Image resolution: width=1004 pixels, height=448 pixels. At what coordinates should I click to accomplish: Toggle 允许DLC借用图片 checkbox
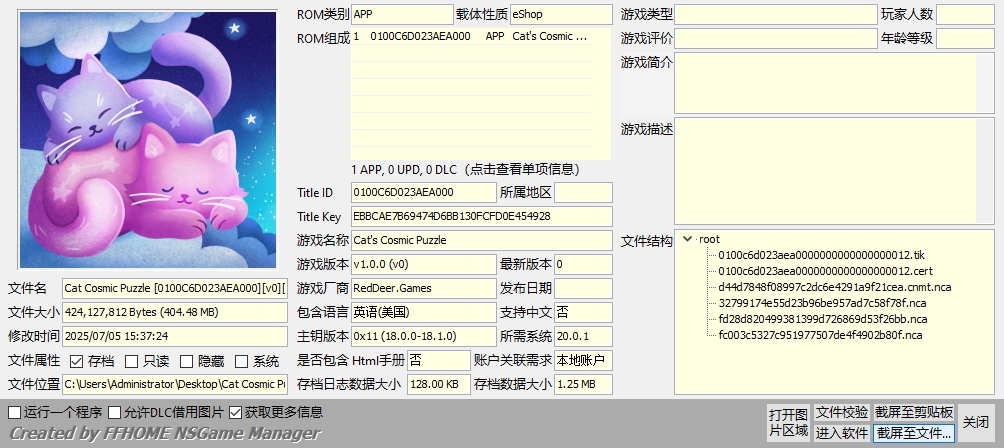(x=115, y=412)
